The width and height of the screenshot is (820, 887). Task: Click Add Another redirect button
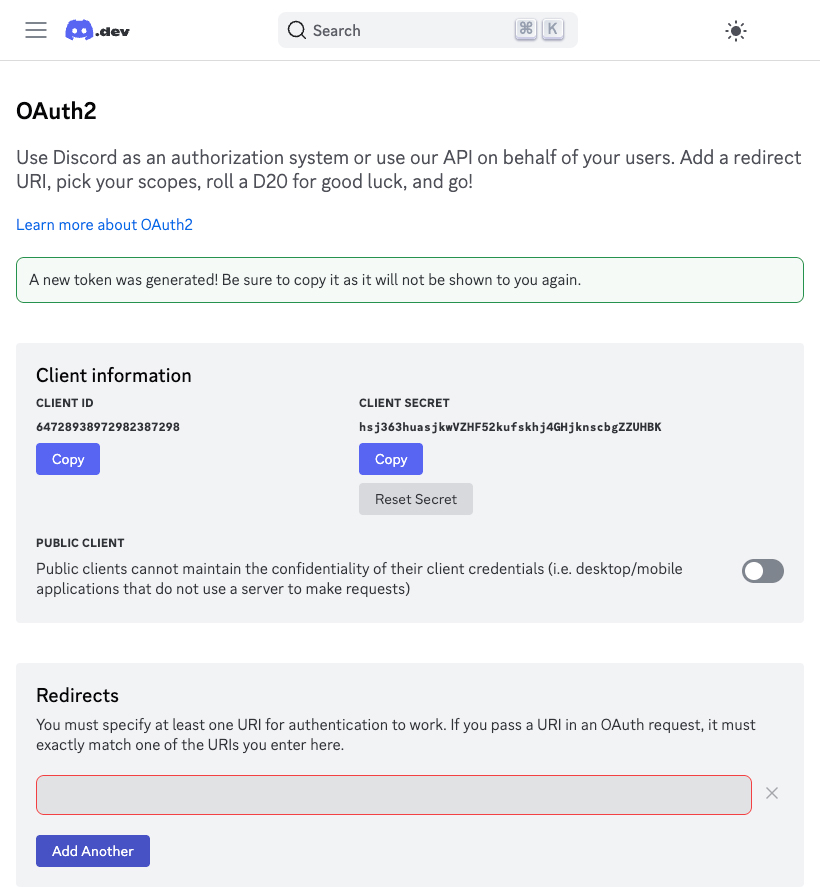coord(93,851)
